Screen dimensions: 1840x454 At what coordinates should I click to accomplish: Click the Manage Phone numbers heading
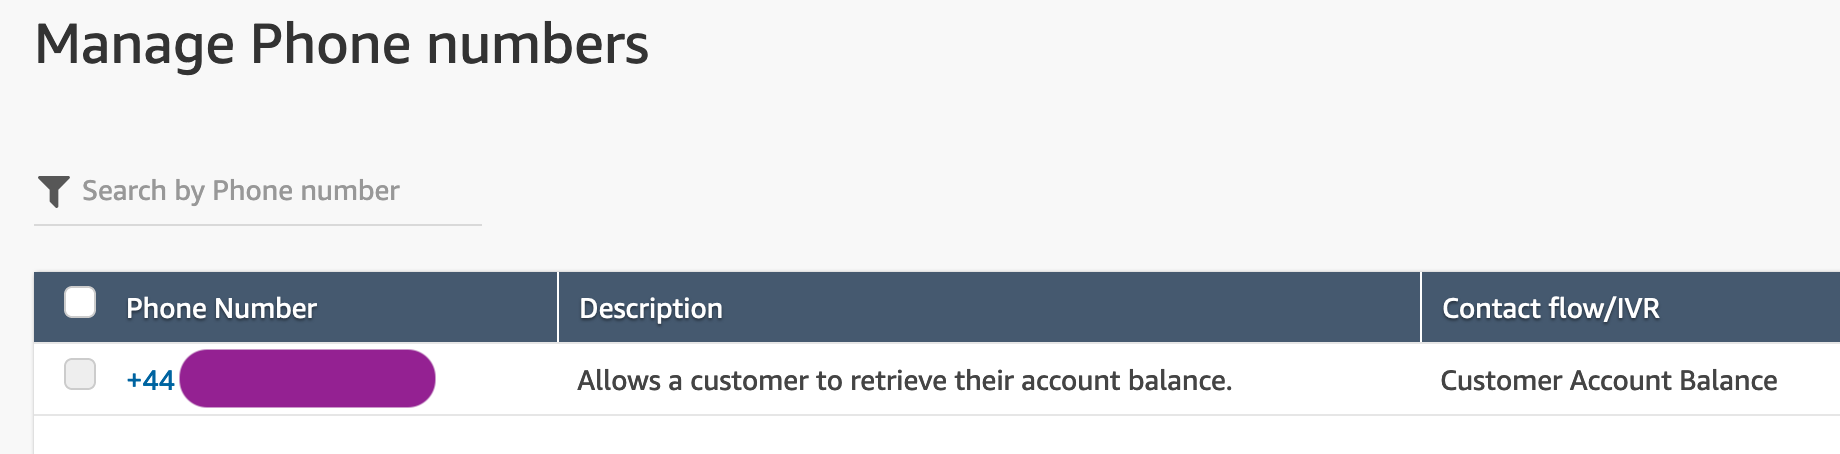pos(342,45)
